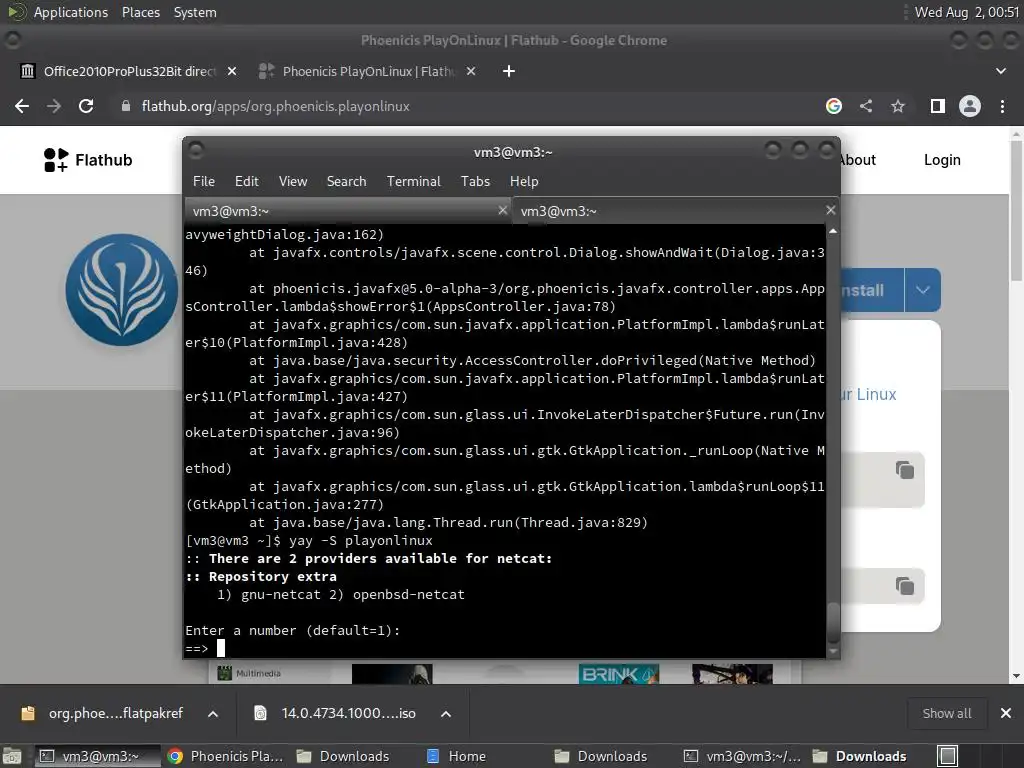Open the Linux link on Flathub page
Viewport: 1024px width, 768px height.
click(869, 394)
